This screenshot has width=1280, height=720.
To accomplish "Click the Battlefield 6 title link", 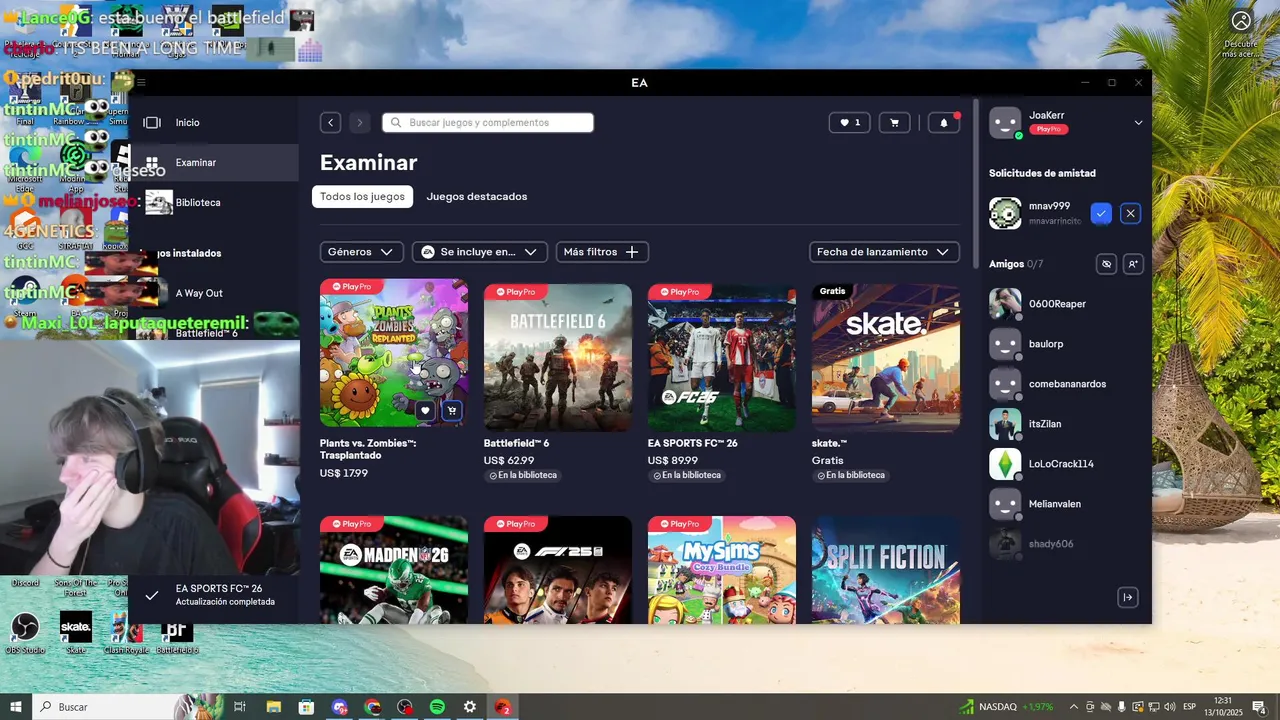I will tap(516, 443).
